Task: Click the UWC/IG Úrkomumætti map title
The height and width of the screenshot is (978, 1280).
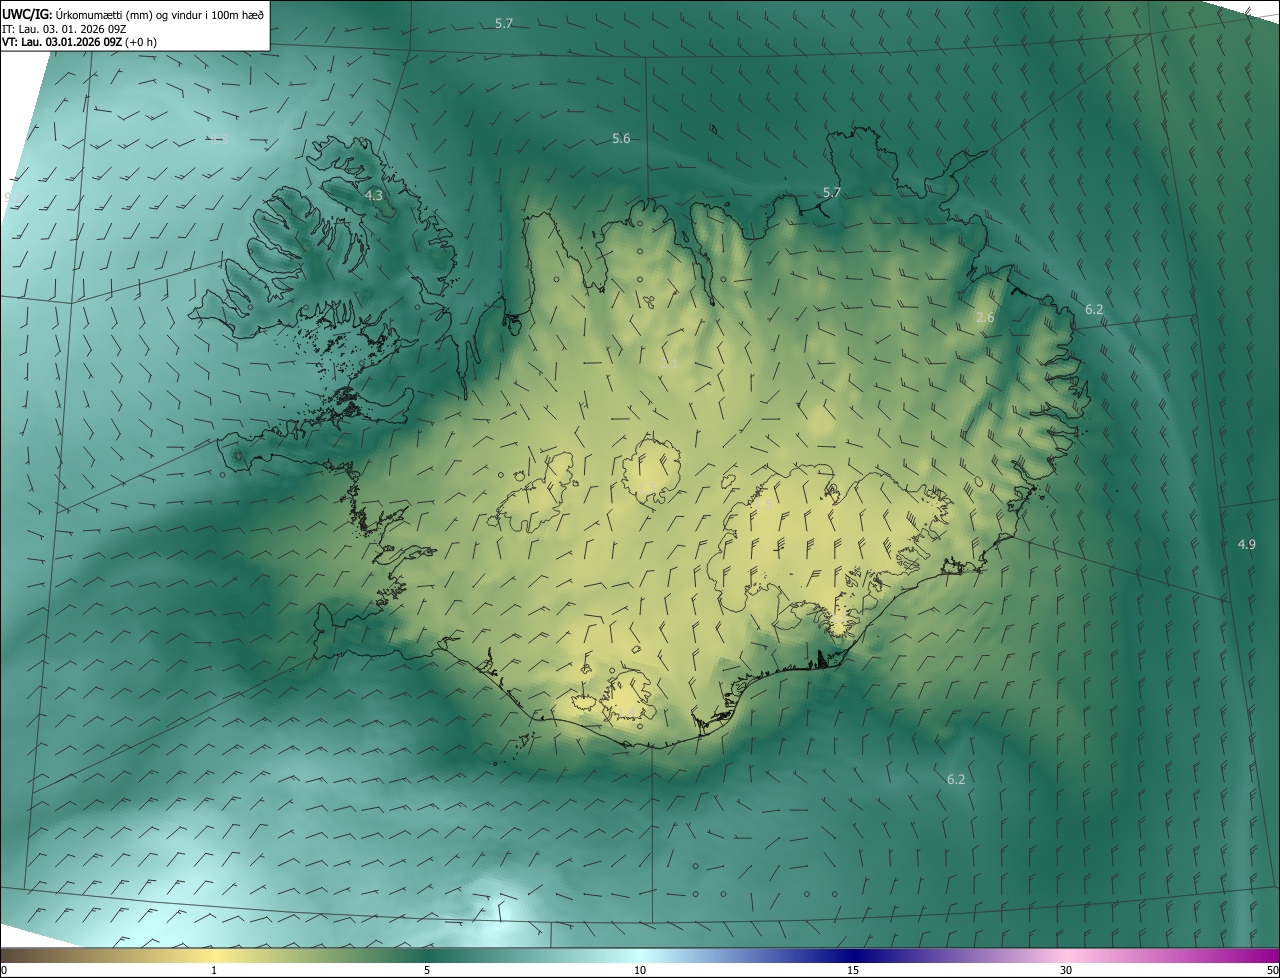Action: 133,13
